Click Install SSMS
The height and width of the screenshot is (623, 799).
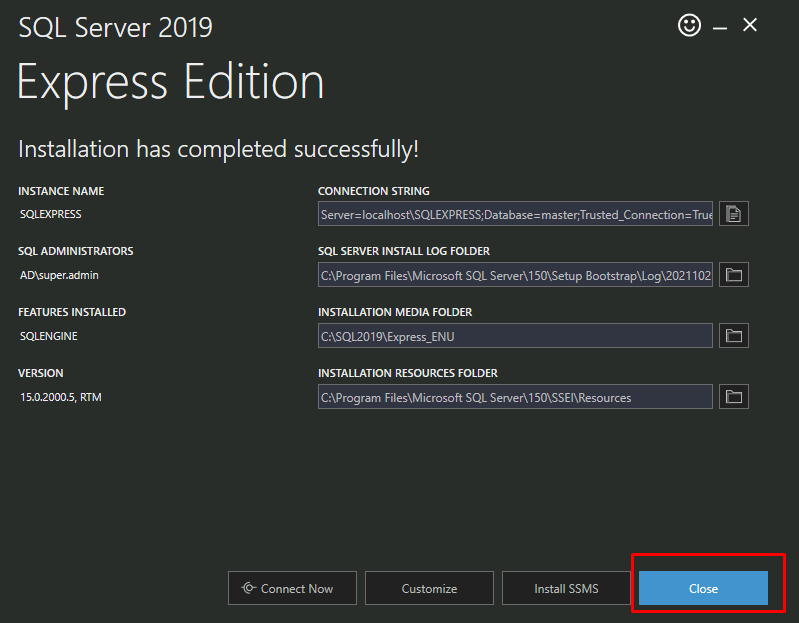pos(566,589)
